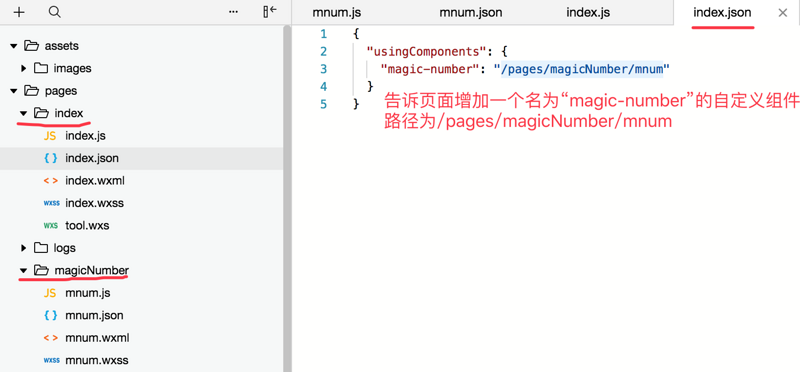Collapse the magicNumber folder arrow
The height and width of the screenshot is (372, 800).
click(23, 270)
